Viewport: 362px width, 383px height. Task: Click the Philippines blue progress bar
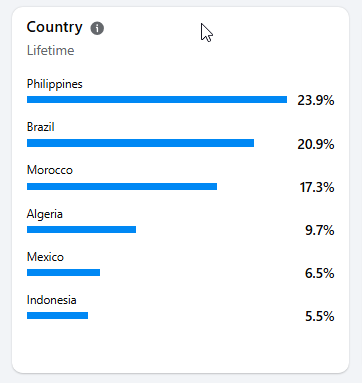click(x=157, y=100)
